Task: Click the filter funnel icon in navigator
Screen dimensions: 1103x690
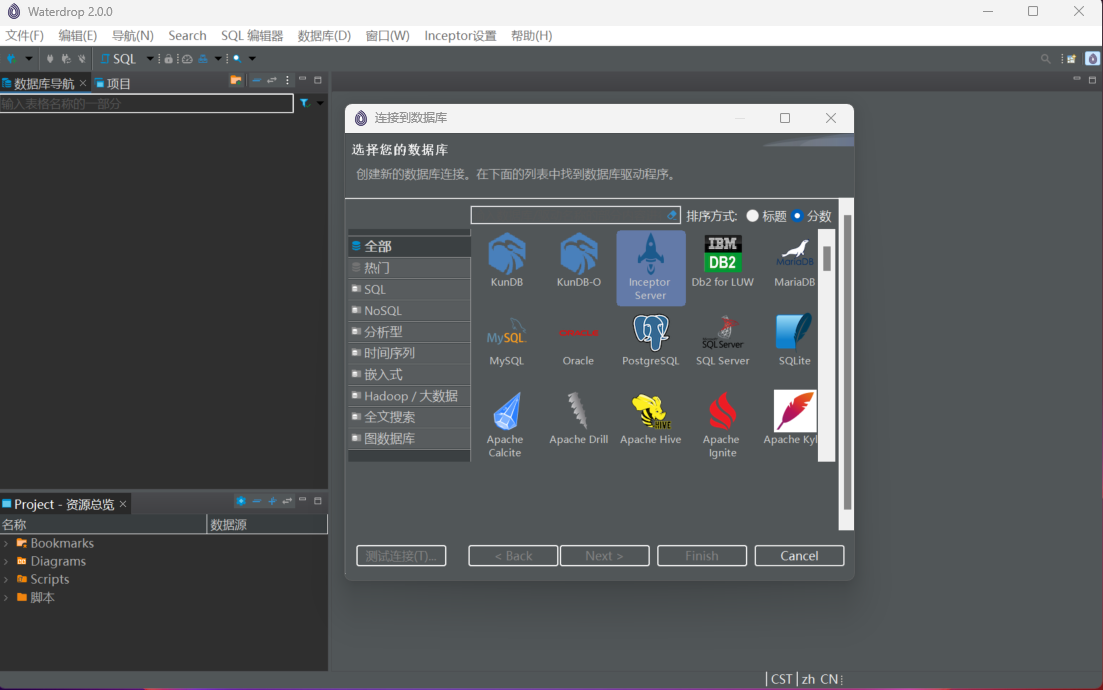Action: [305, 103]
